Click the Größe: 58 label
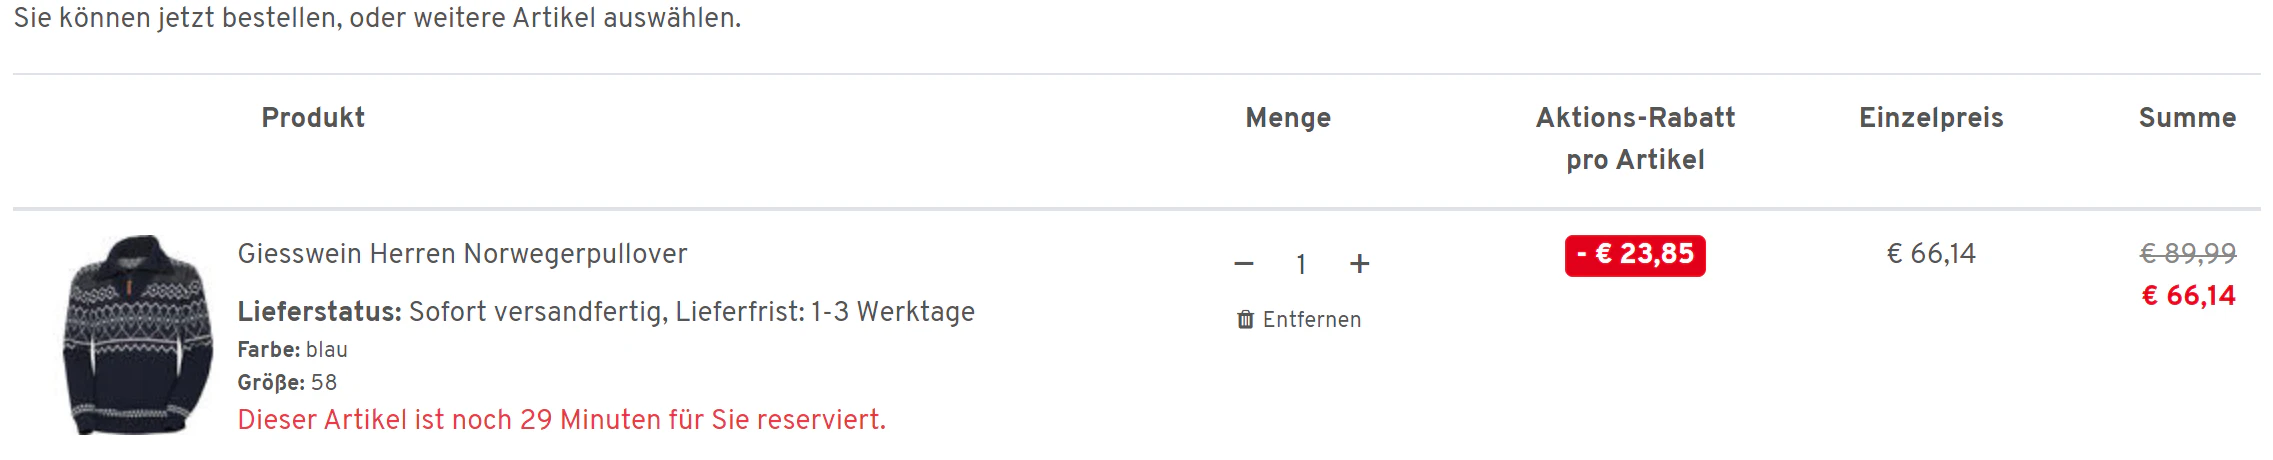The height and width of the screenshot is (460, 2273). 287,383
